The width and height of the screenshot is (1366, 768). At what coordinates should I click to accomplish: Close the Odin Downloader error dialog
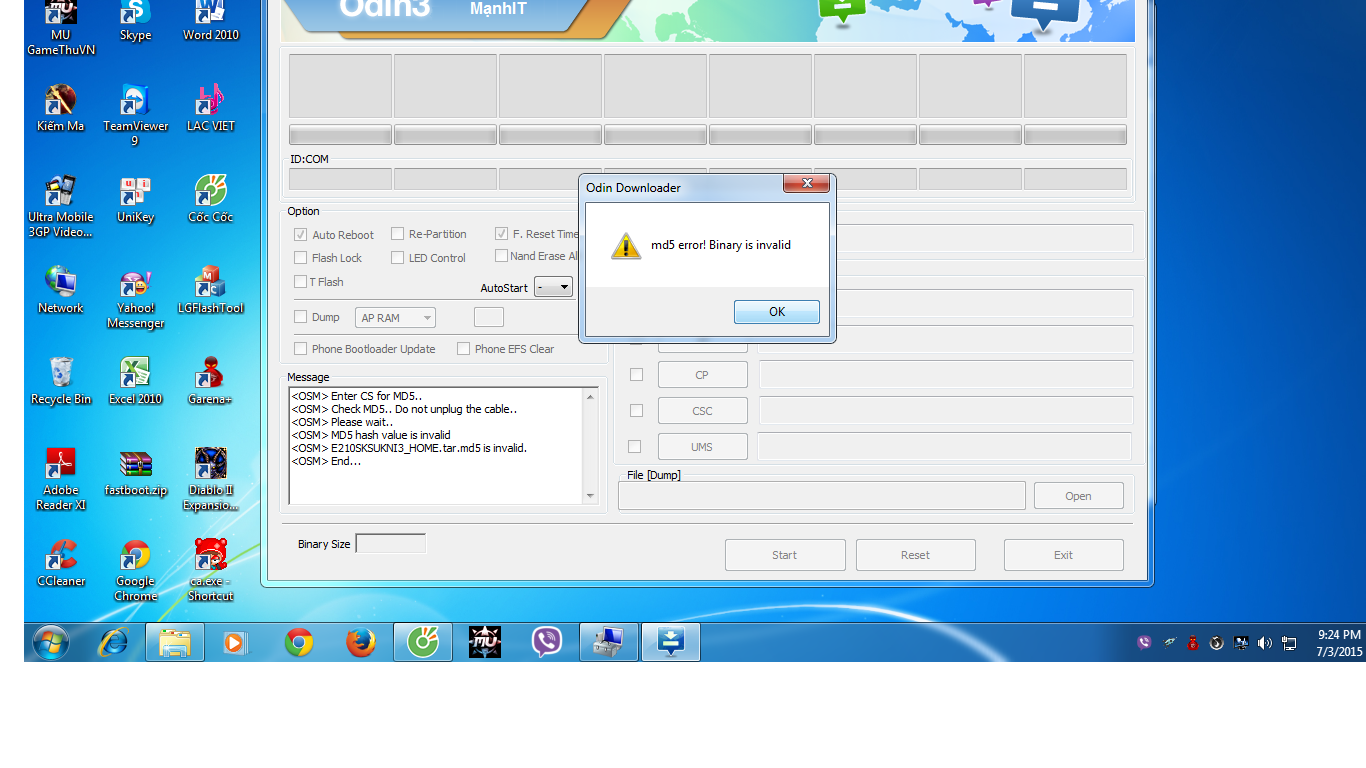coord(806,184)
